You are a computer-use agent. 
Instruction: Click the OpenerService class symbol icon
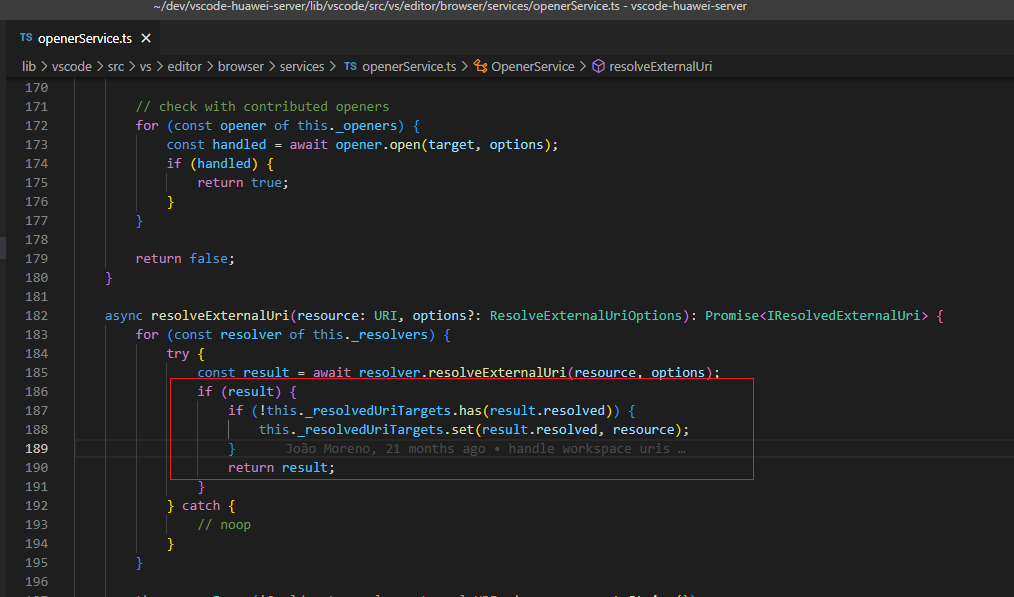pos(480,66)
